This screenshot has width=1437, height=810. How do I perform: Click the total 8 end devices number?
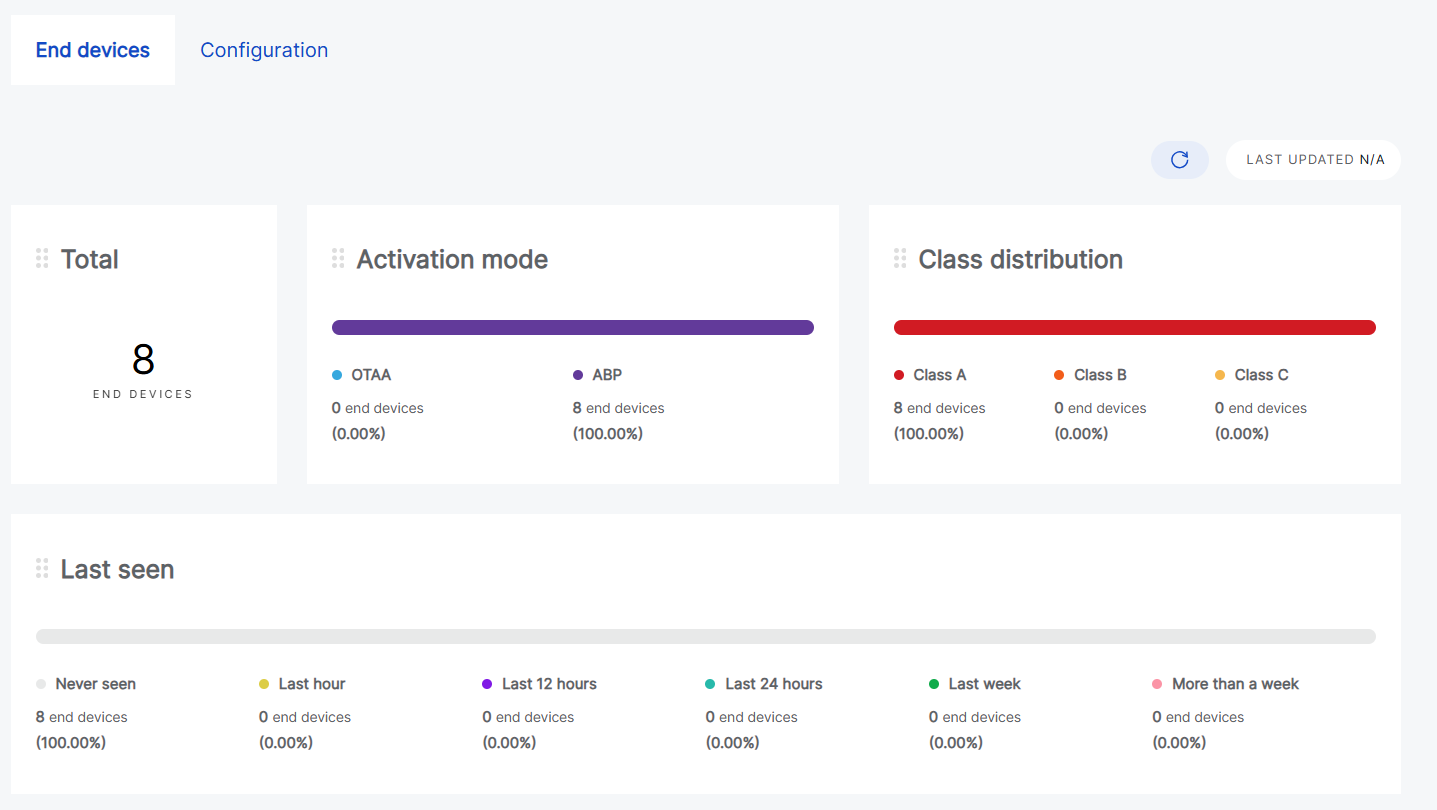(143, 359)
